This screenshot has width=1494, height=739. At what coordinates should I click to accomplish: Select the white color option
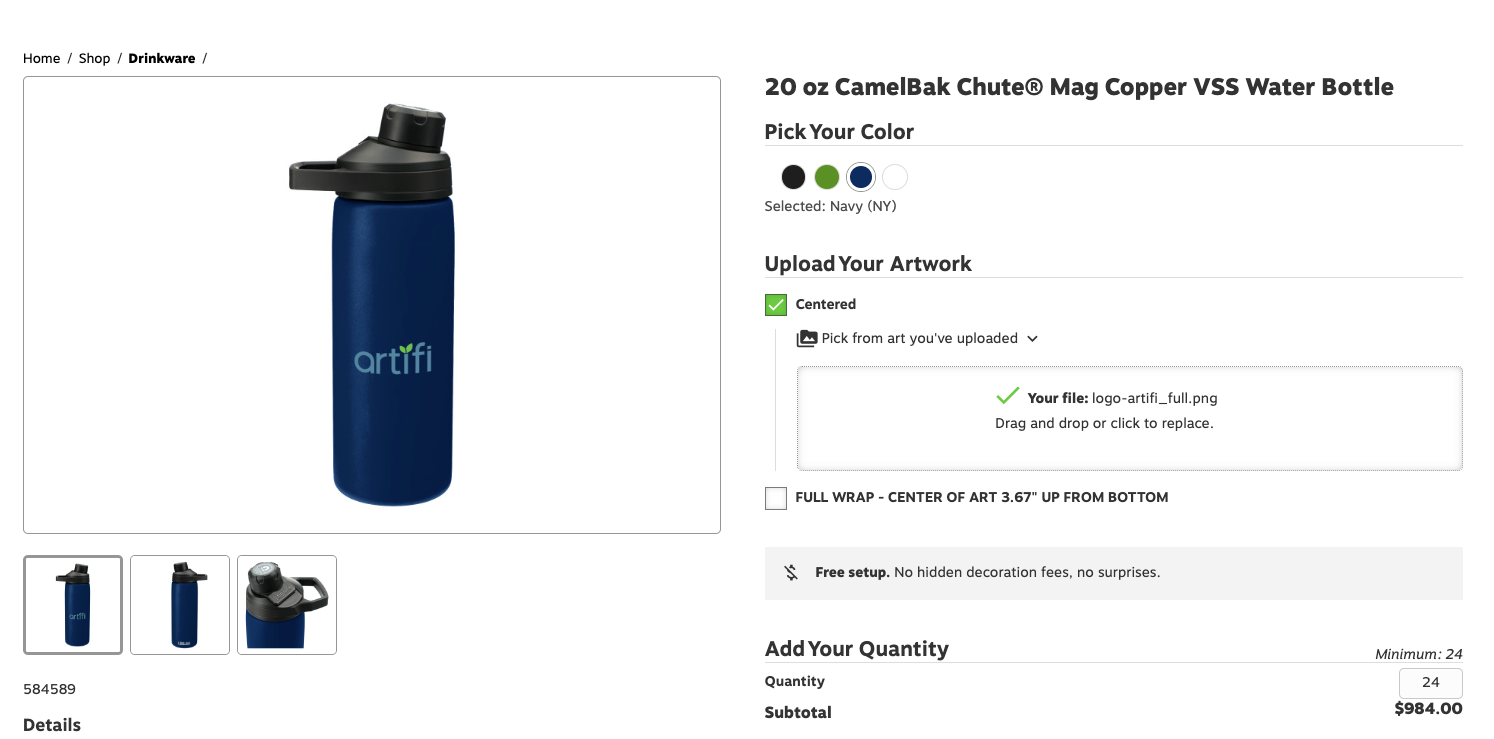coord(894,176)
